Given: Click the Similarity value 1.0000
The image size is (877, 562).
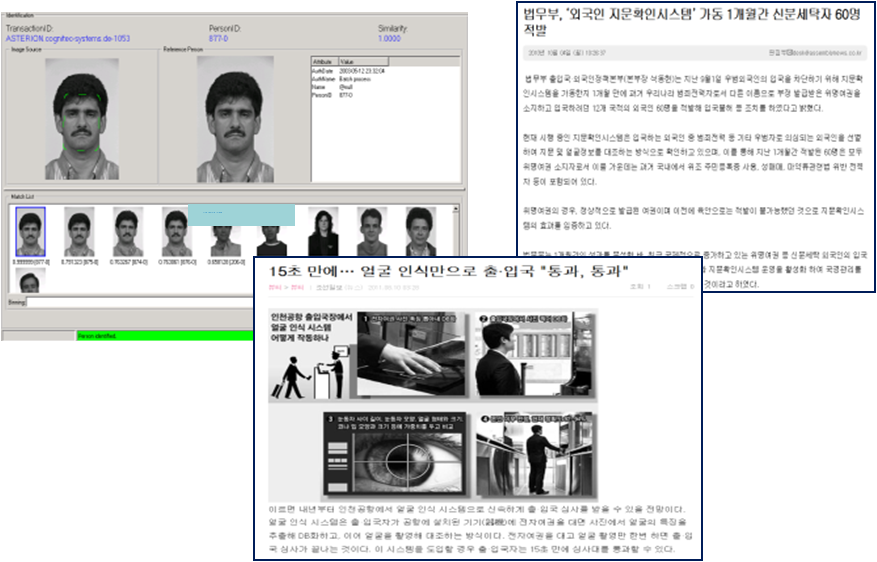Looking at the screenshot, I should (389, 39).
